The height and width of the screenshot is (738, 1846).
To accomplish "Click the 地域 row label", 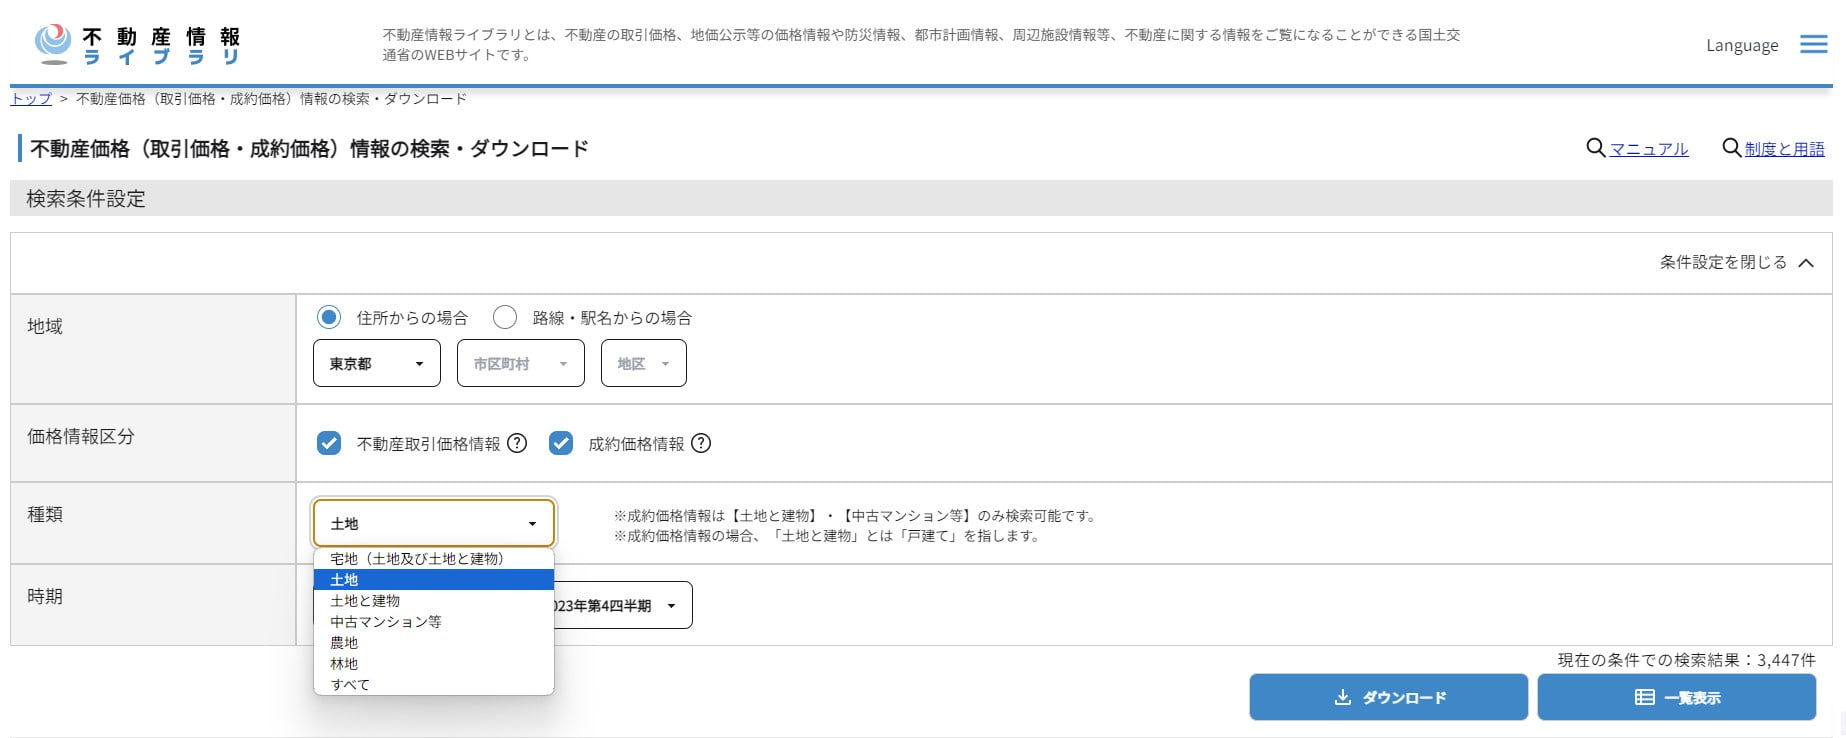I will (45, 326).
